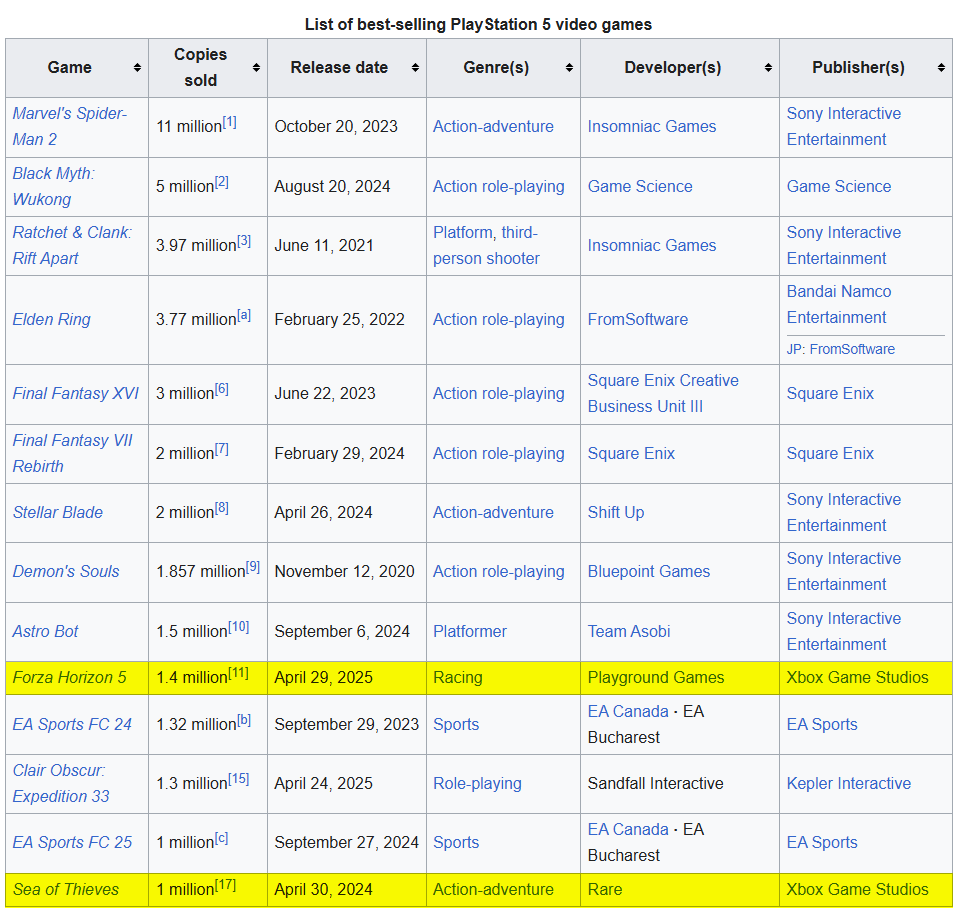Open Insomniac Games in the Spider-Man 2 row
This screenshot has width=960, height=913.
[x=652, y=127]
